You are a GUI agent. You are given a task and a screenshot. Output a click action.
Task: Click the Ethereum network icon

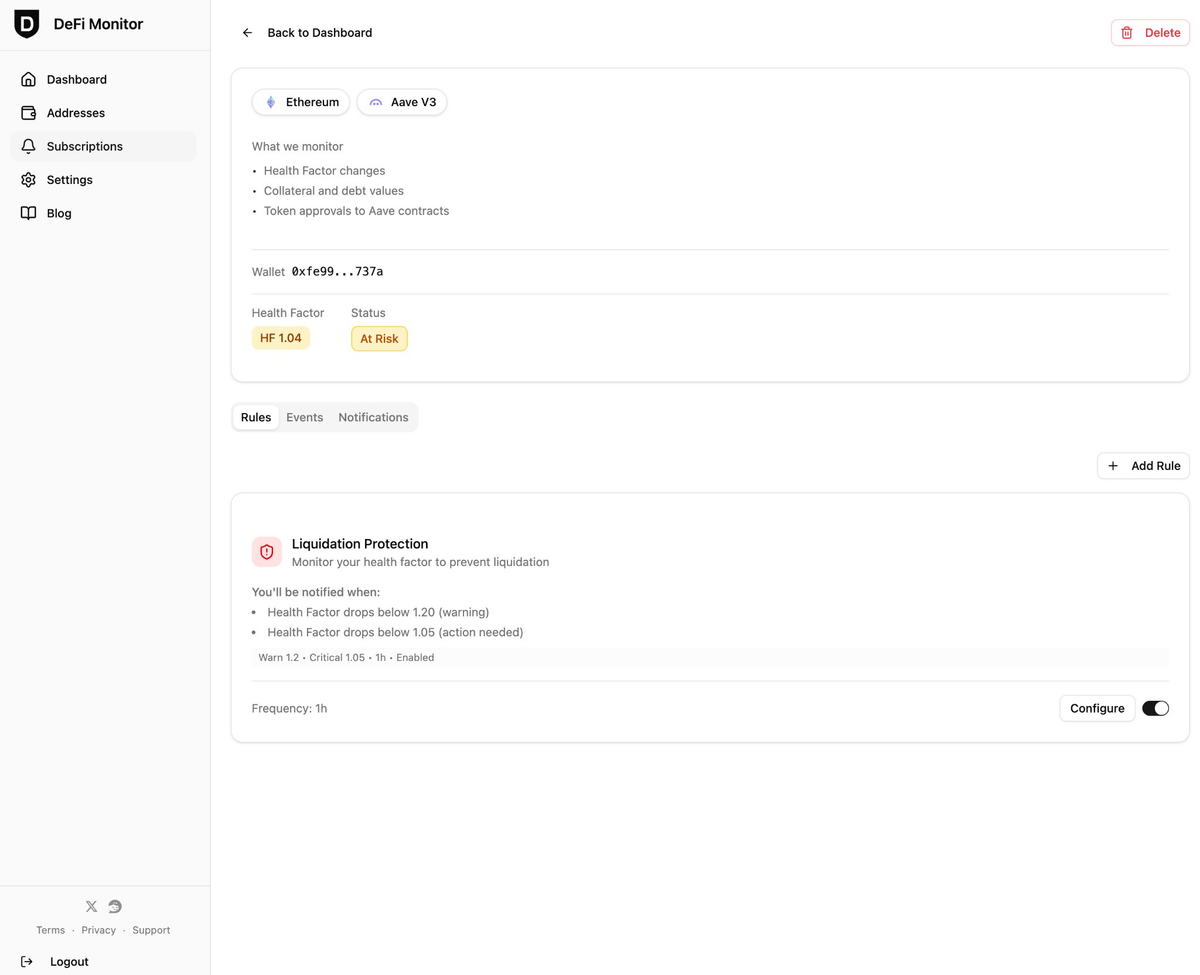tap(270, 102)
